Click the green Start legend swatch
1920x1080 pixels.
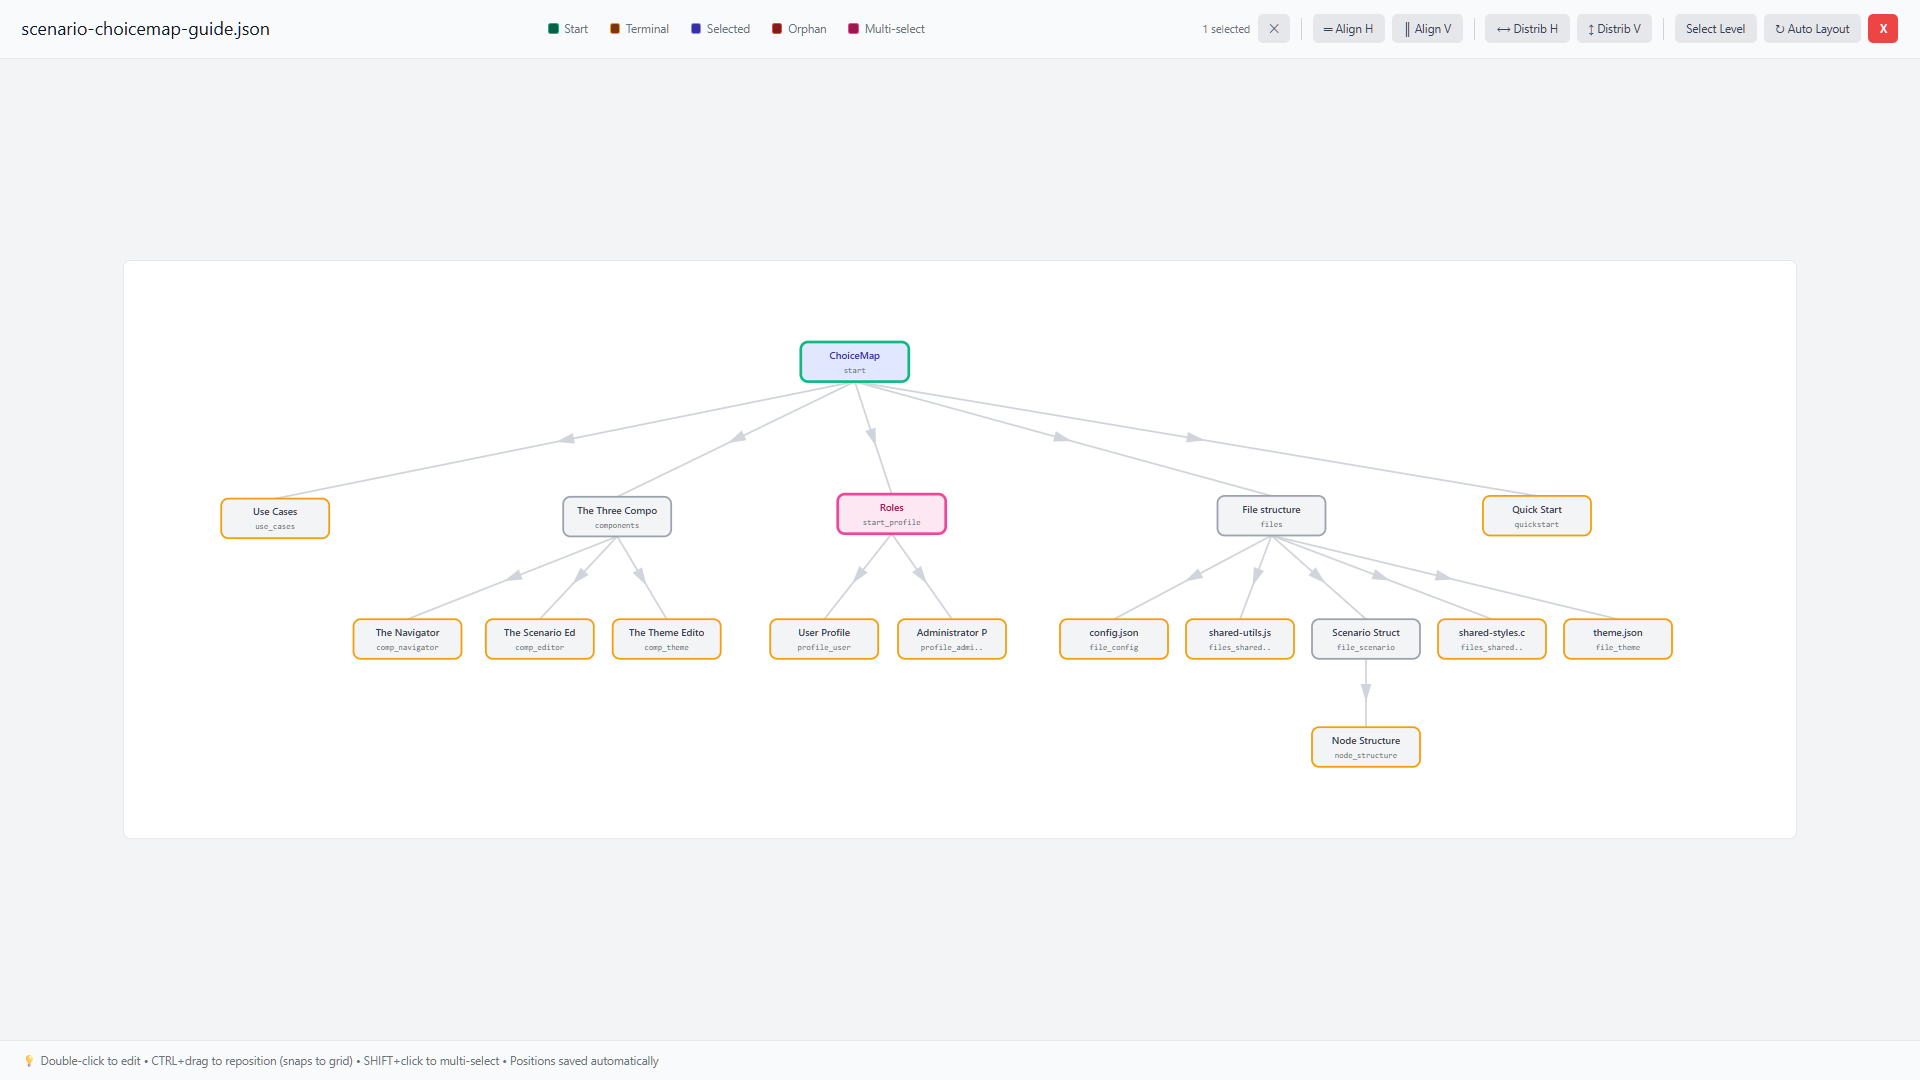click(x=554, y=29)
